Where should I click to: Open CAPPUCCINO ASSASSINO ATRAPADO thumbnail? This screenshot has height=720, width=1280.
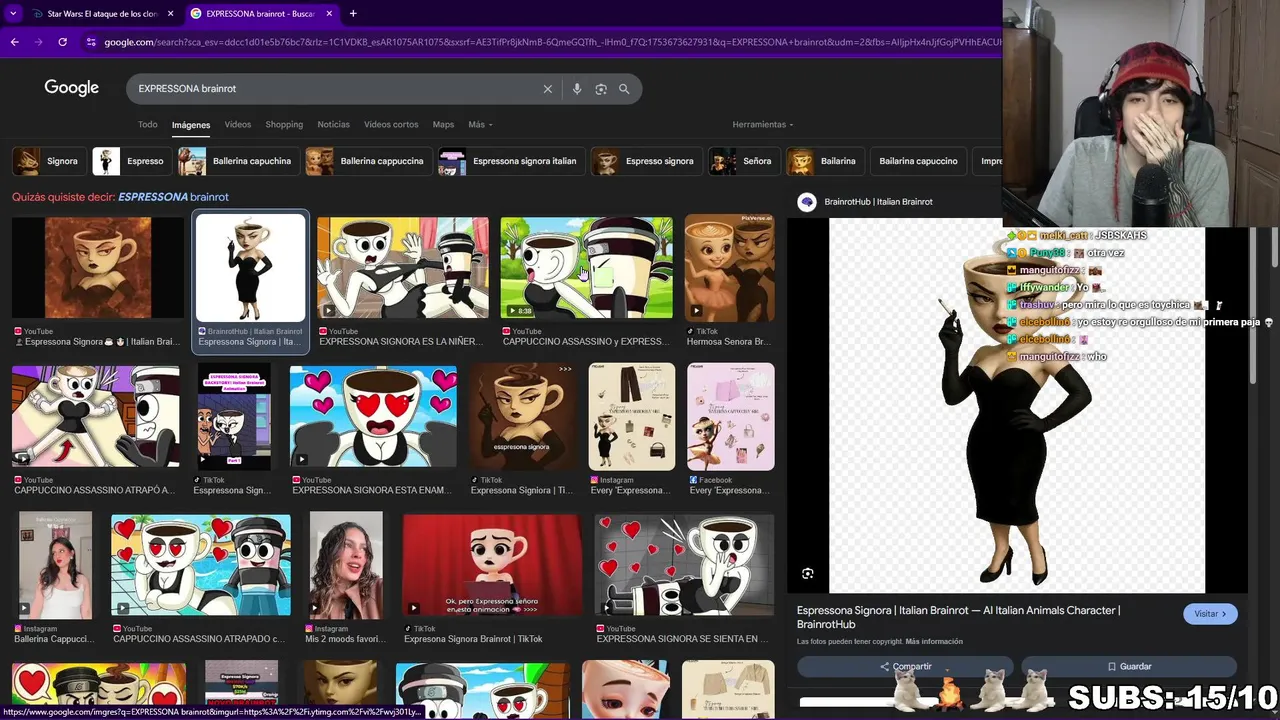(x=201, y=565)
